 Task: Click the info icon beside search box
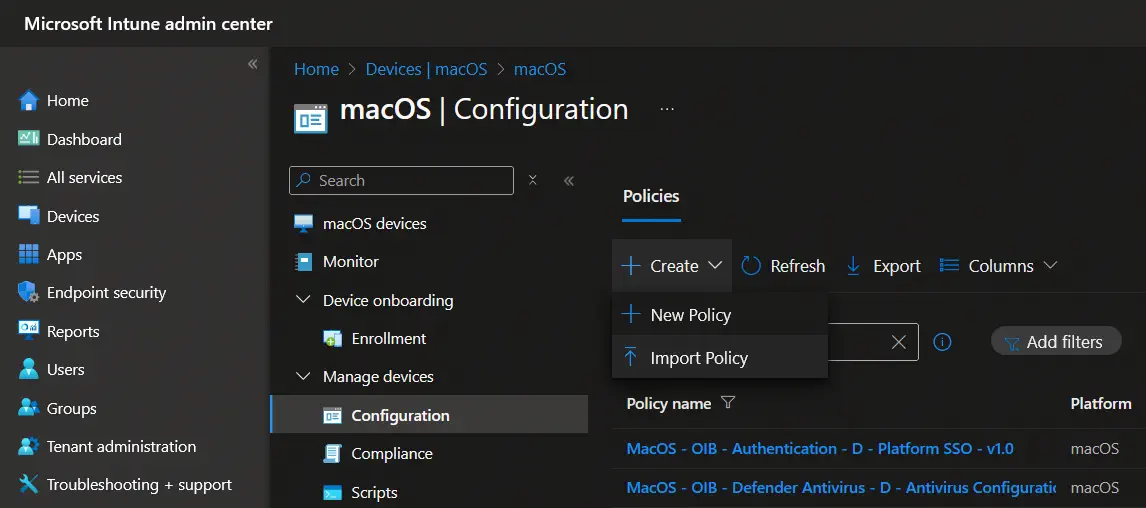pos(942,342)
